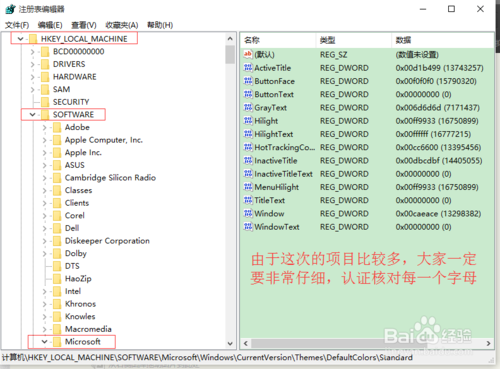Screen dimensions: 500x369
Task: Click the InactiveTitleText DWORD value icon
Action: point(248,174)
